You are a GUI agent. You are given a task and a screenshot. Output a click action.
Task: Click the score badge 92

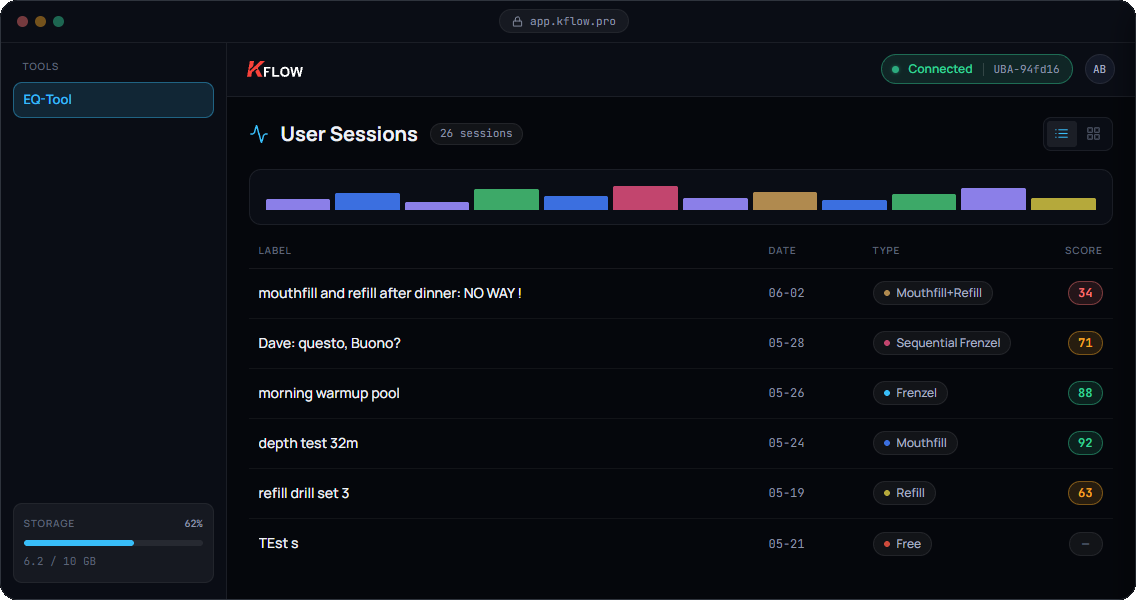click(1085, 443)
